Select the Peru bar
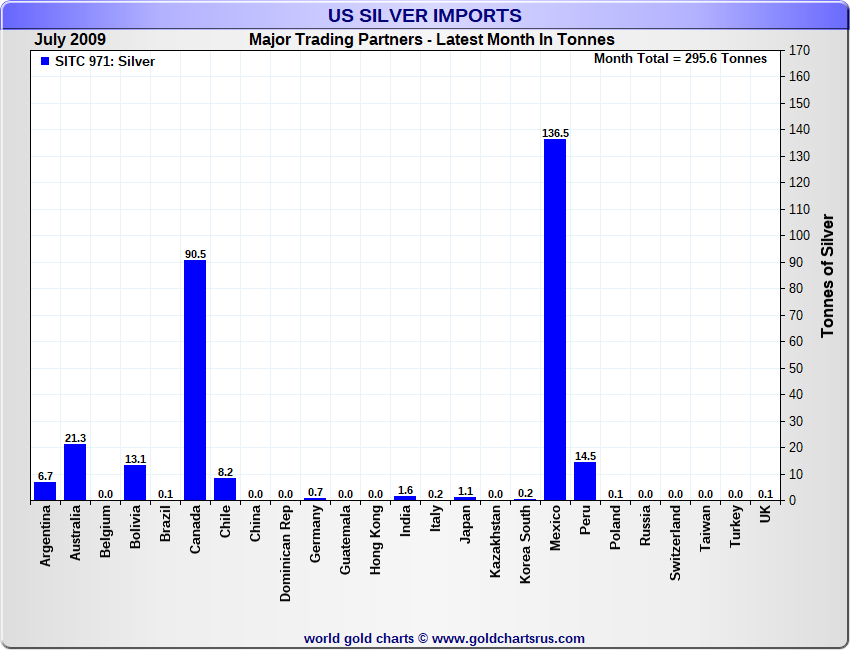The image size is (850, 650). tap(585, 481)
